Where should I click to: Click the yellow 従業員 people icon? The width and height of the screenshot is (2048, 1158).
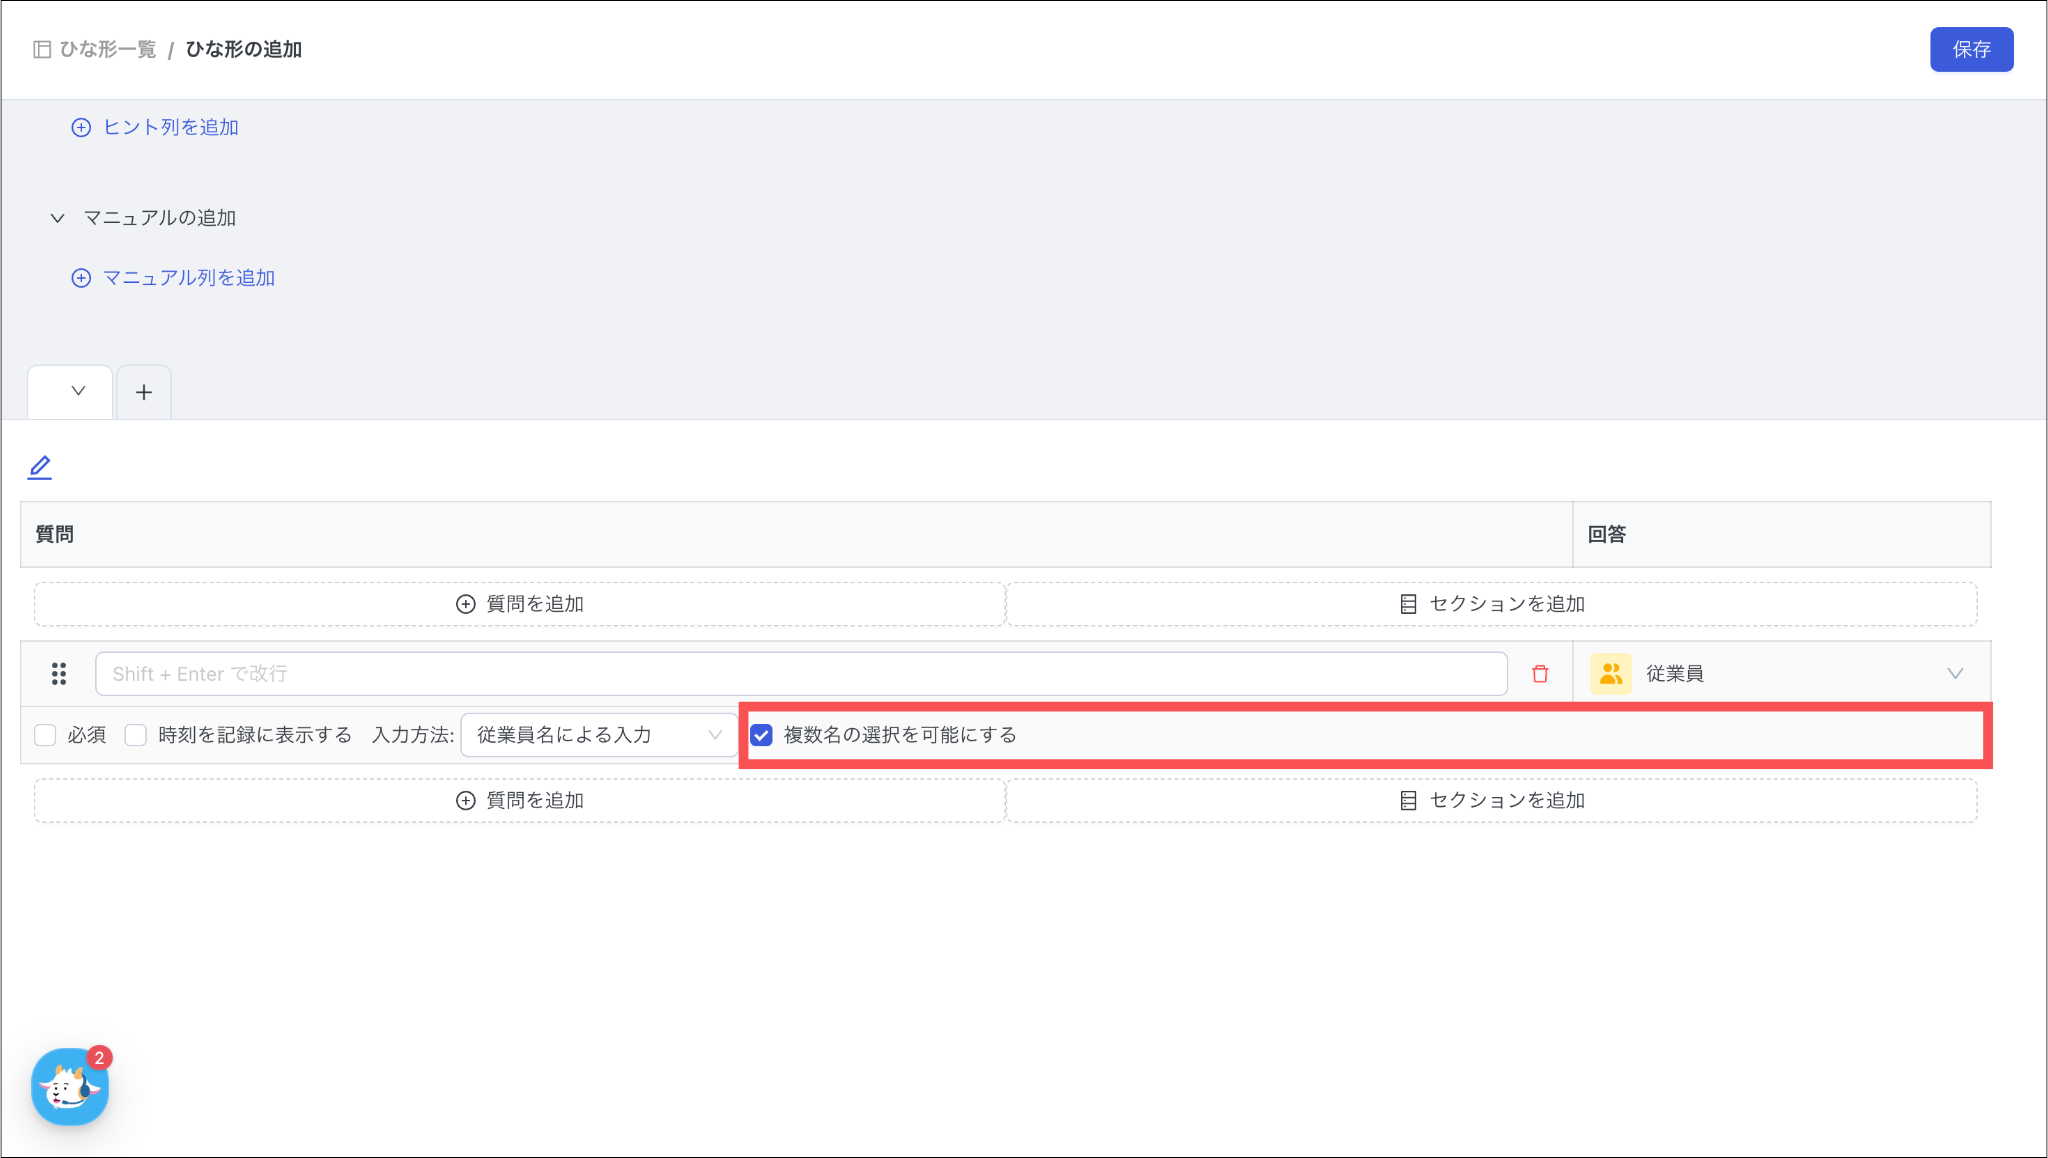[x=1610, y=674]
